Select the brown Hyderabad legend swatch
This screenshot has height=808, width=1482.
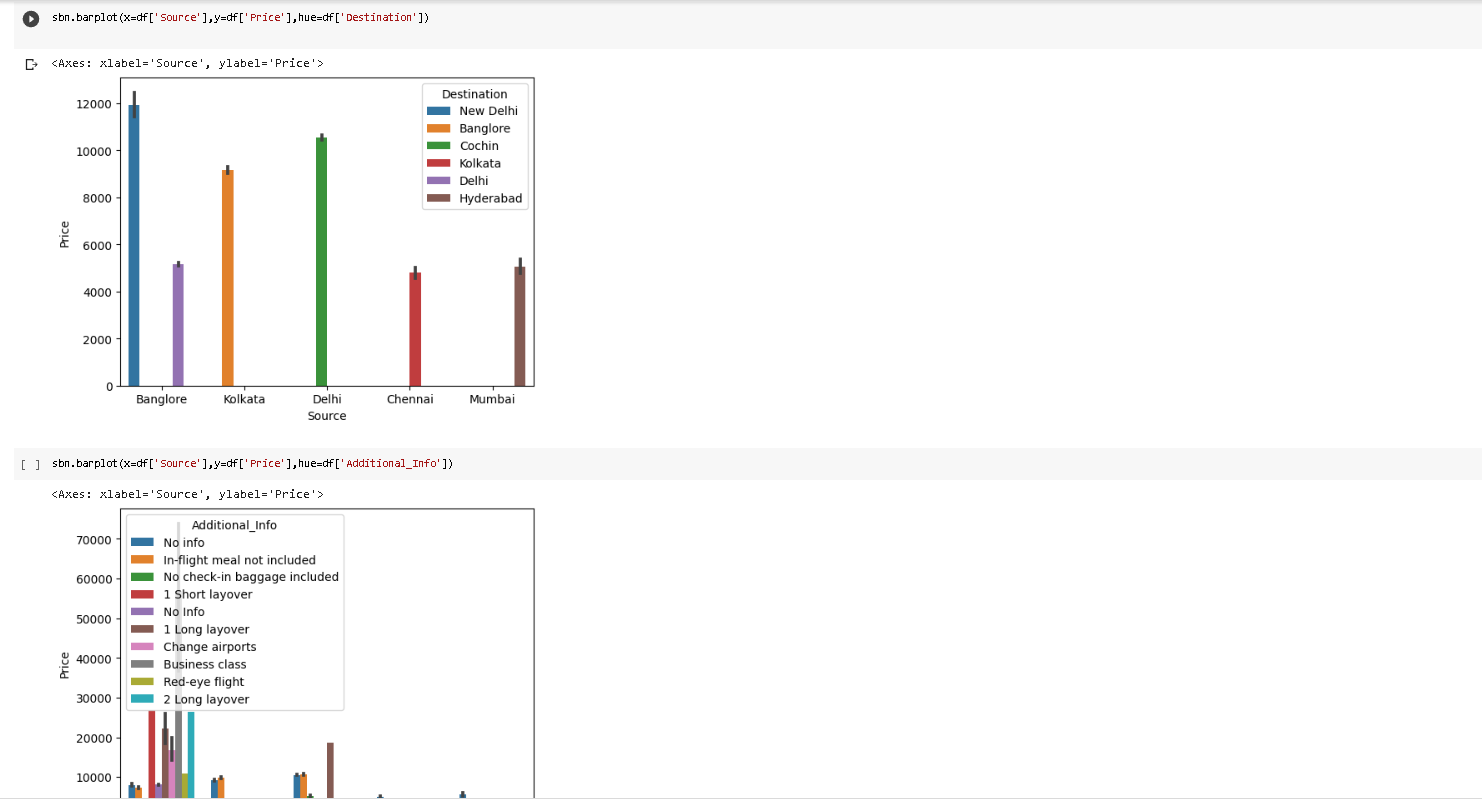438,198
